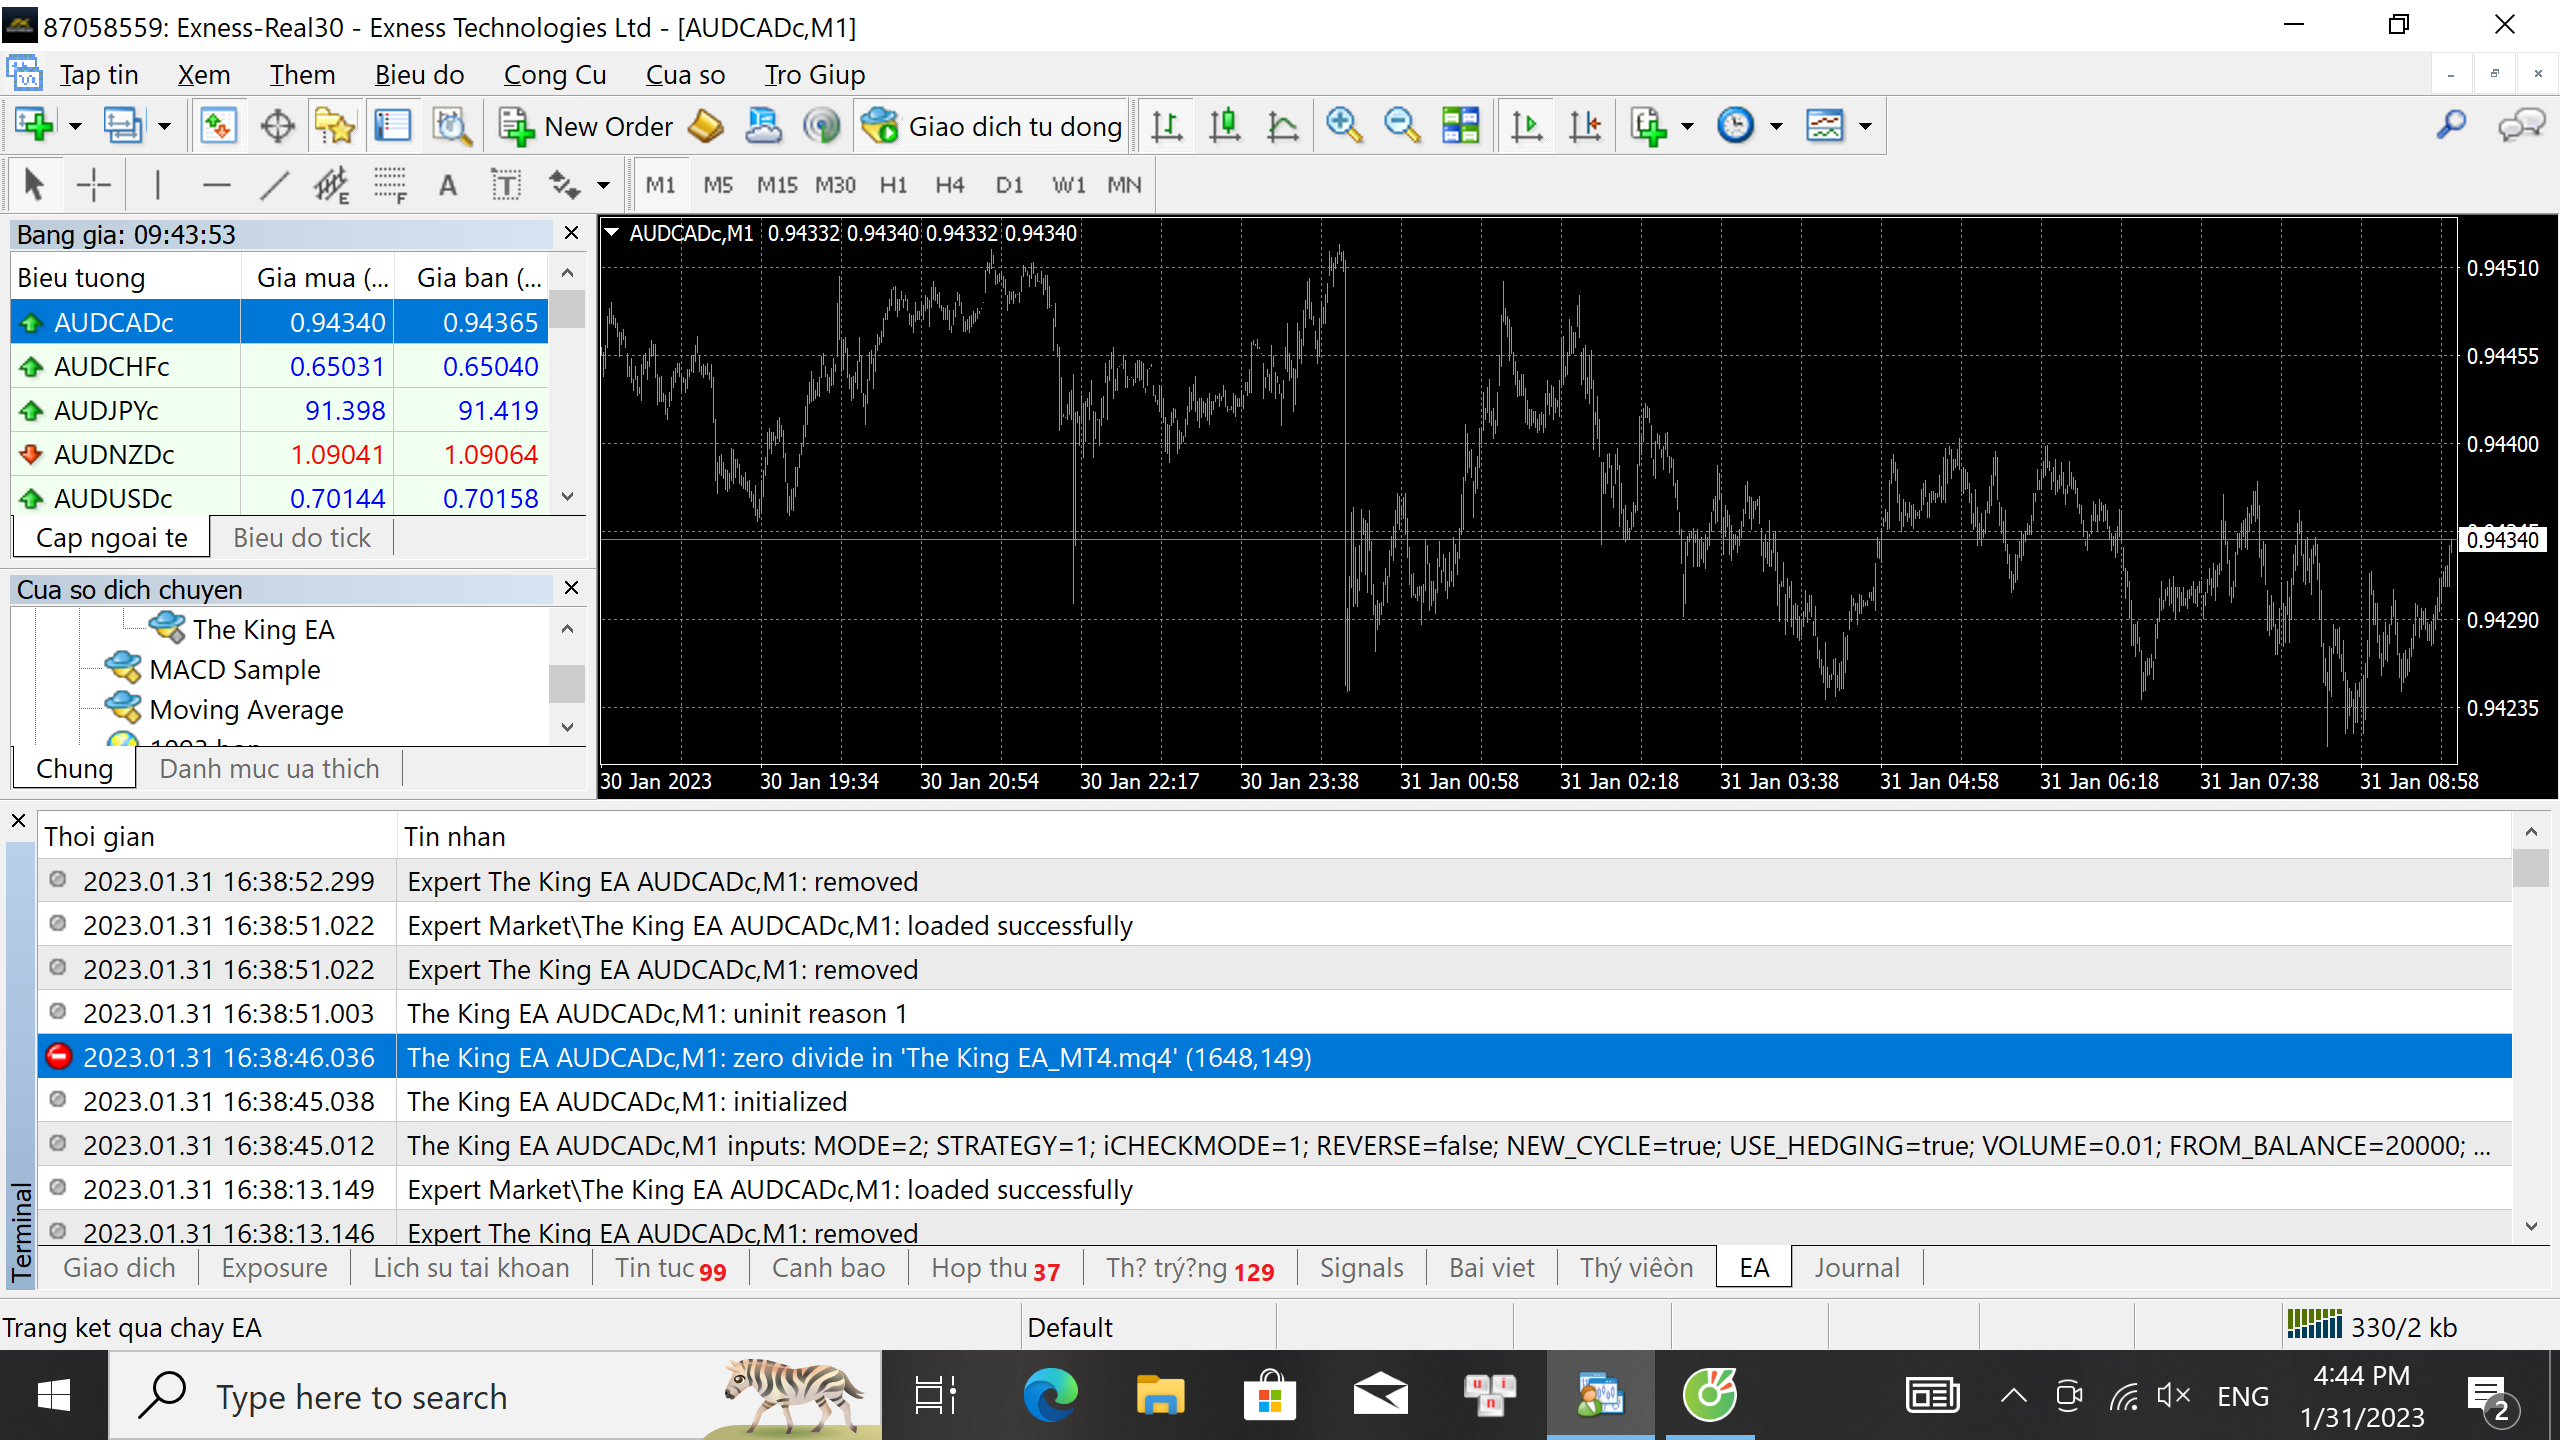Open the Bieu do menu

pos(419,75)
